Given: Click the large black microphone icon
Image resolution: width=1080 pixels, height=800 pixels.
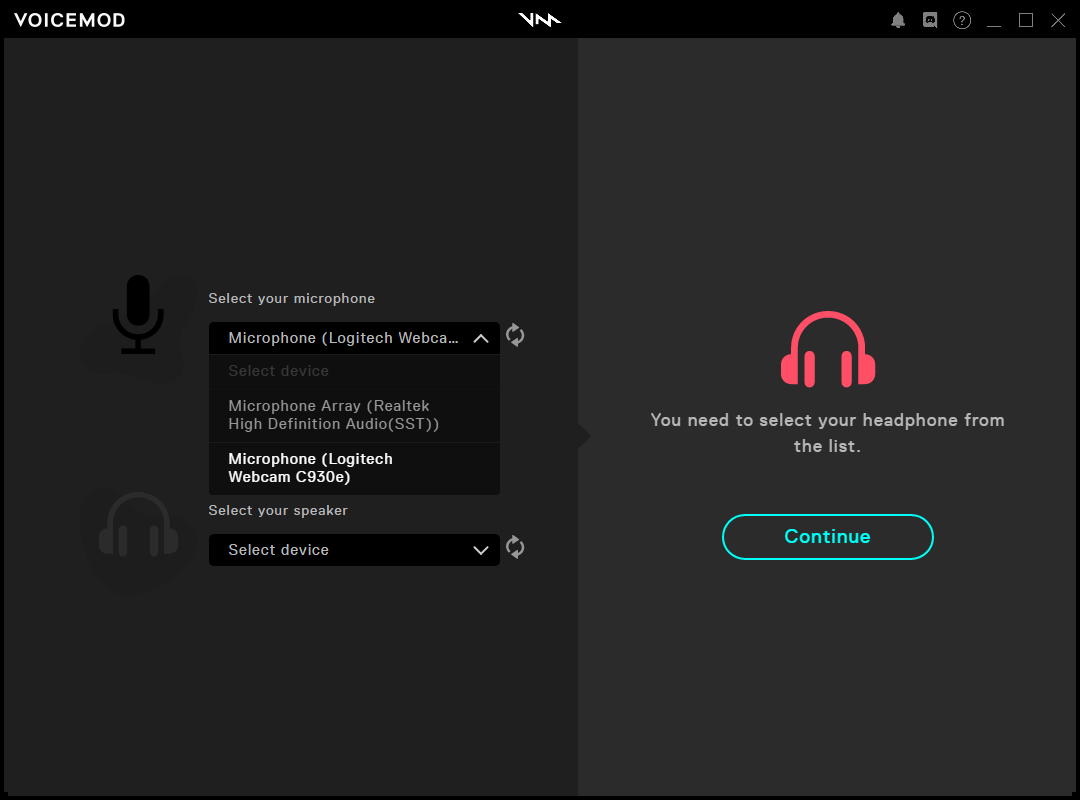Looking at the screenshot, I should point(138,315).
